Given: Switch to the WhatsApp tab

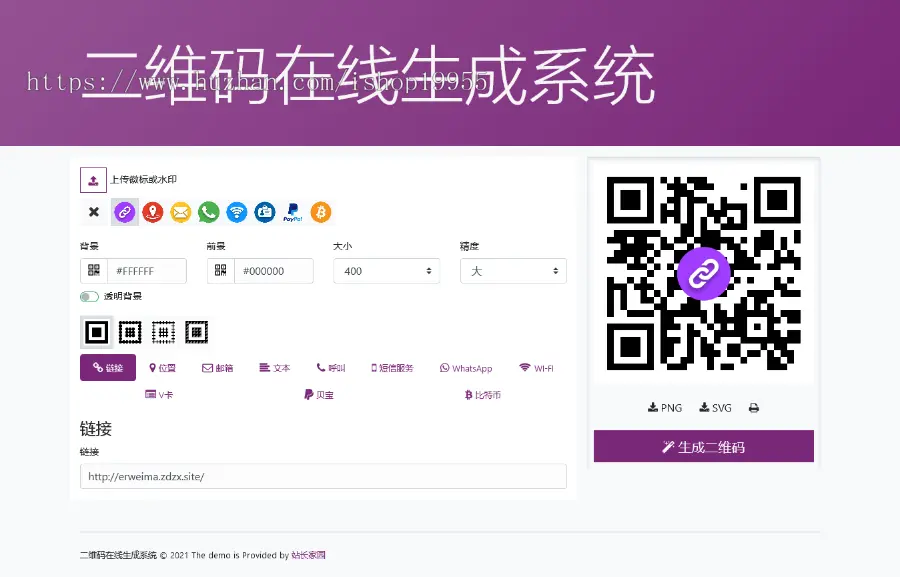Looking at the screenshot, I should point(466,368).
